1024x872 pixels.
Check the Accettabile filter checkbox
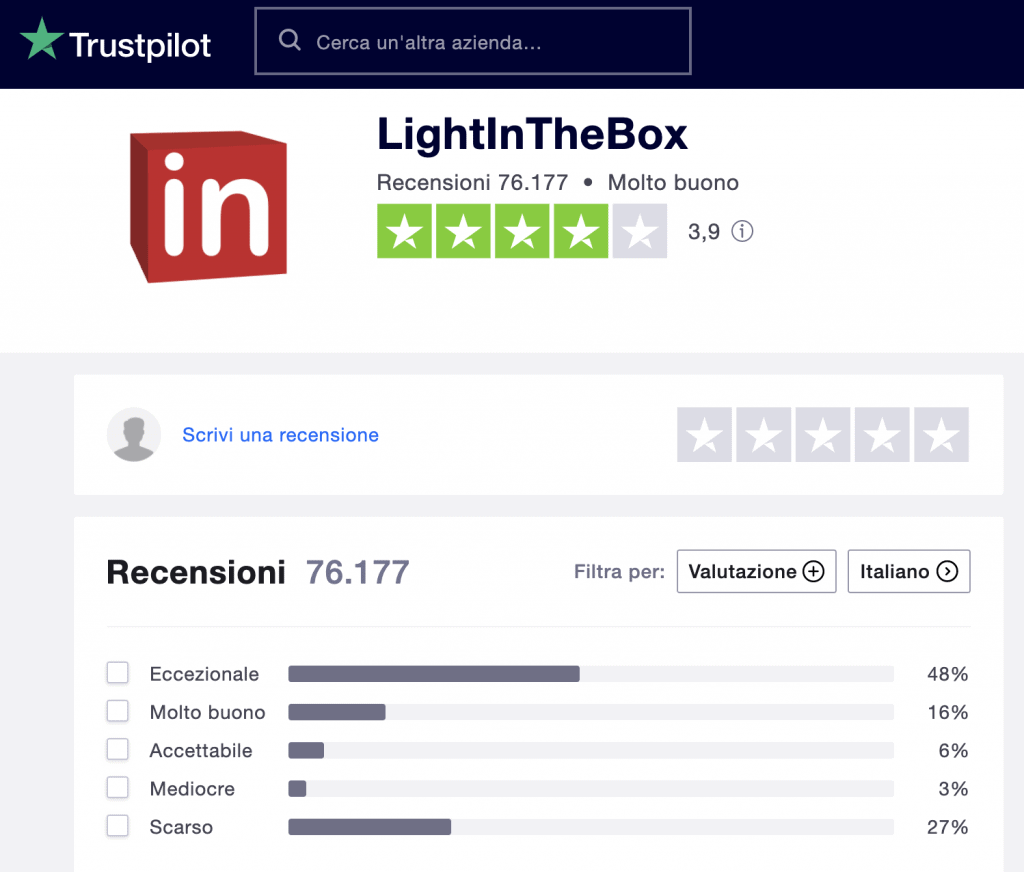(118, 749)
